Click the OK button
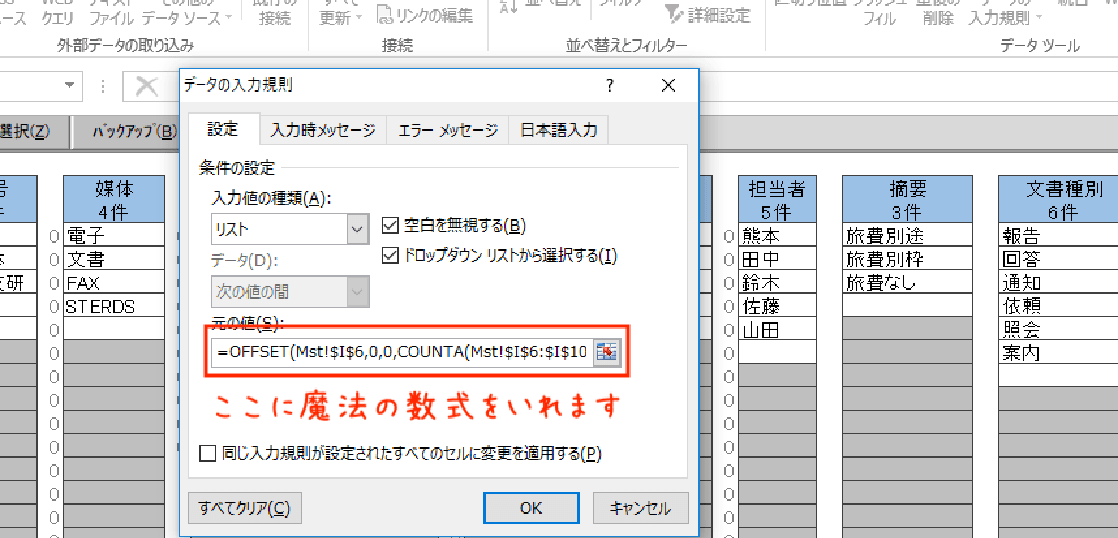1118x538 pixels. (x=531, y=508)
